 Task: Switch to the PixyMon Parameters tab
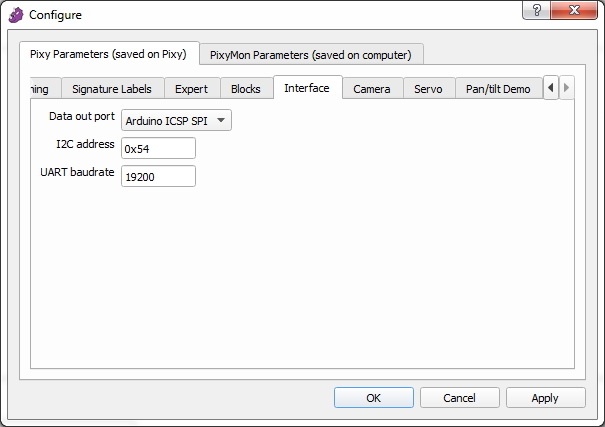[310, 54]
